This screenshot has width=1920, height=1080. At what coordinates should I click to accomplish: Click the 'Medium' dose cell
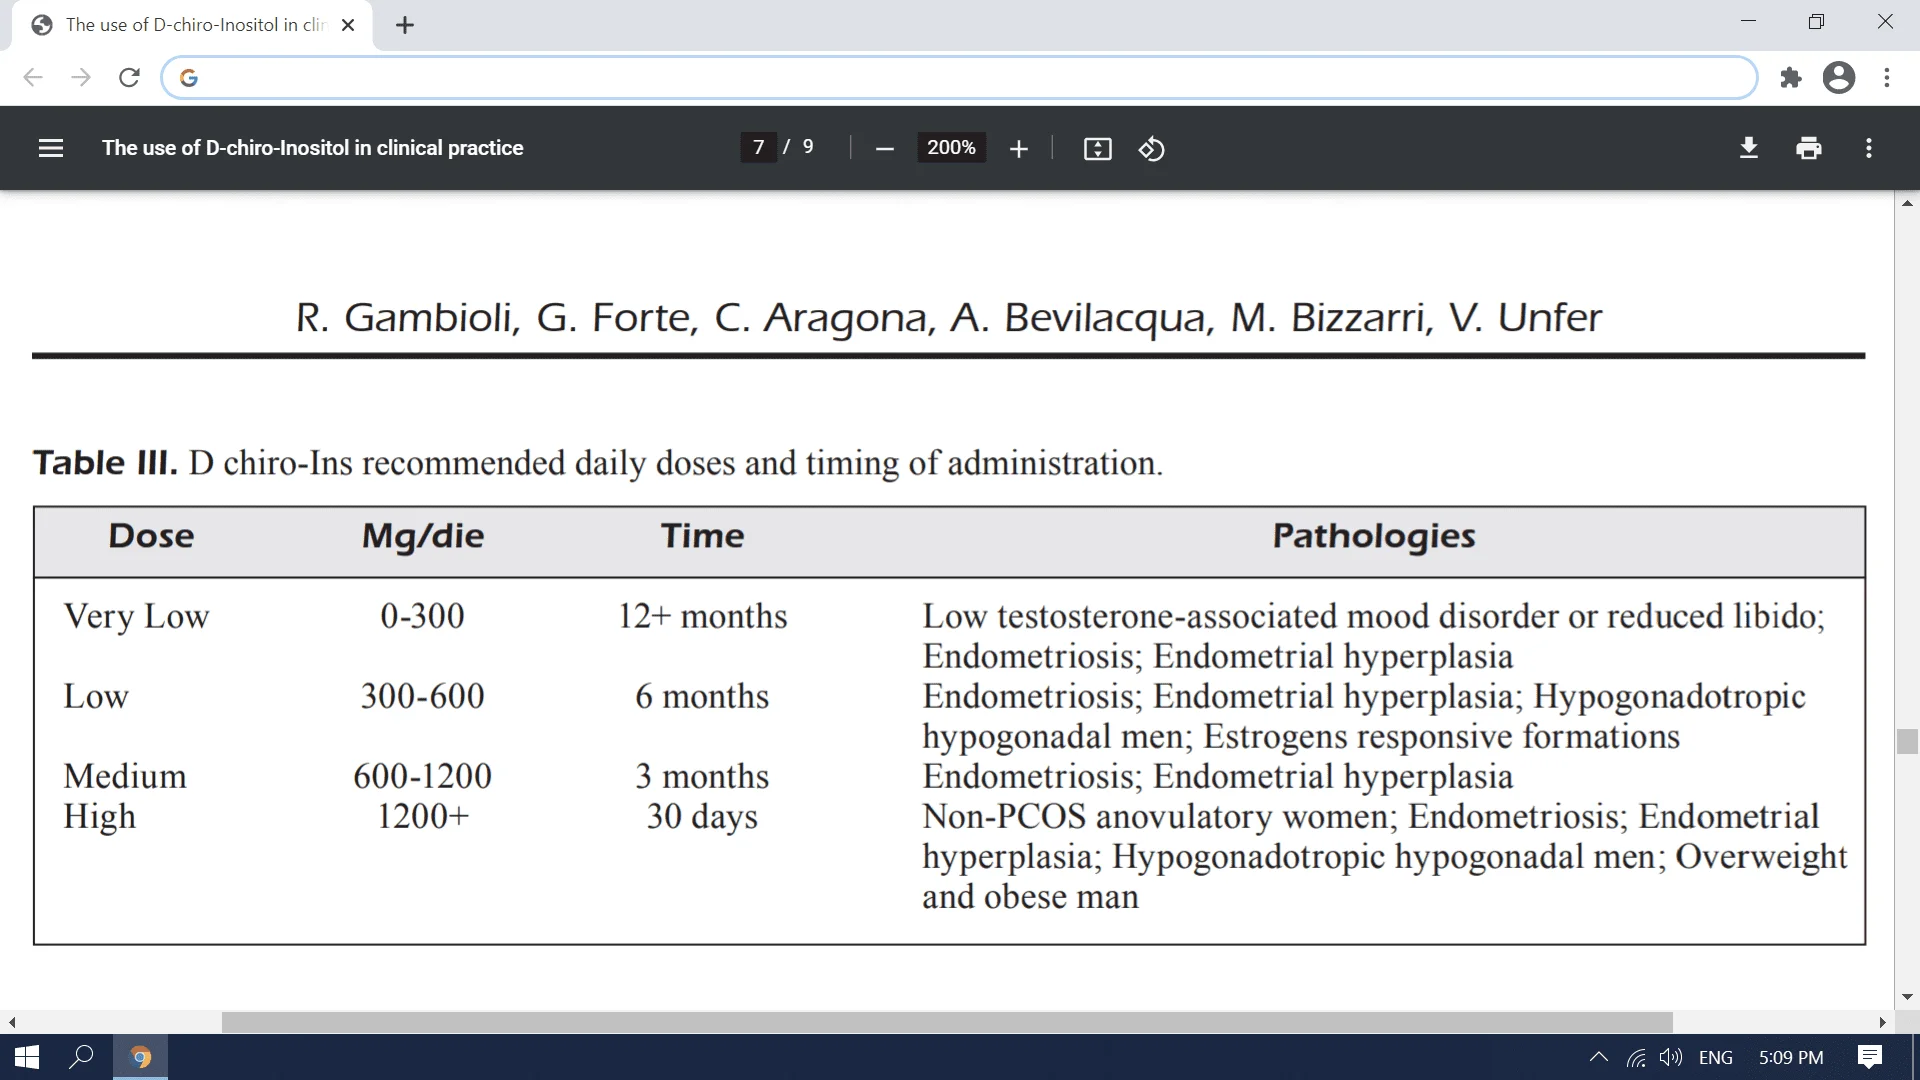coord(125,776)
